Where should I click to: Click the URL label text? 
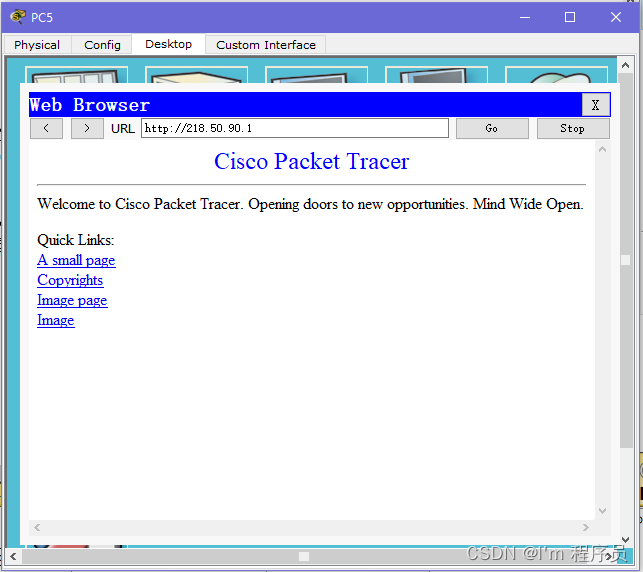coord(123,129)
